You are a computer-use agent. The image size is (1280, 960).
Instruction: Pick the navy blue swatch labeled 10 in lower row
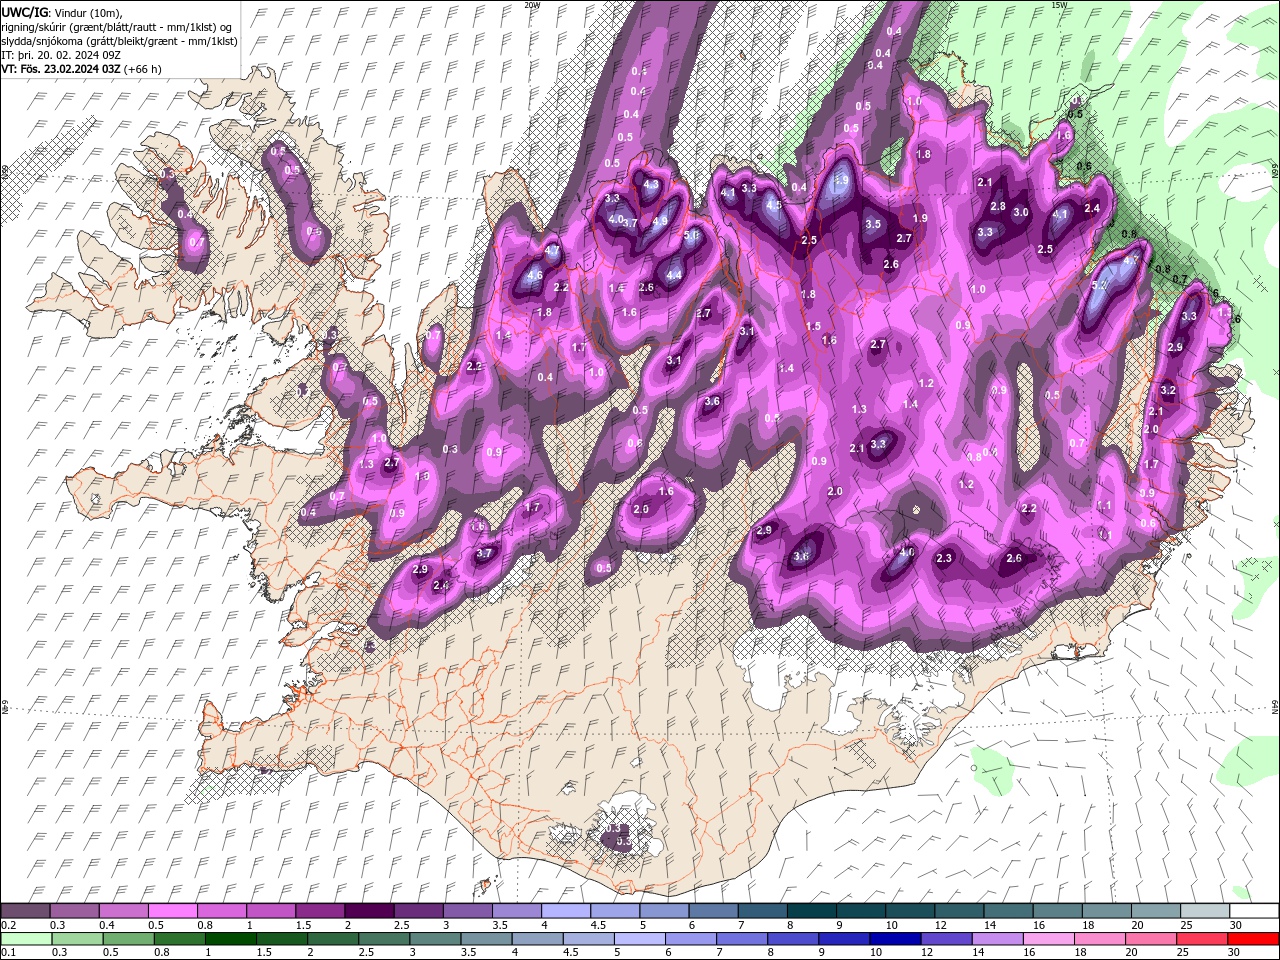click(895, 939)
